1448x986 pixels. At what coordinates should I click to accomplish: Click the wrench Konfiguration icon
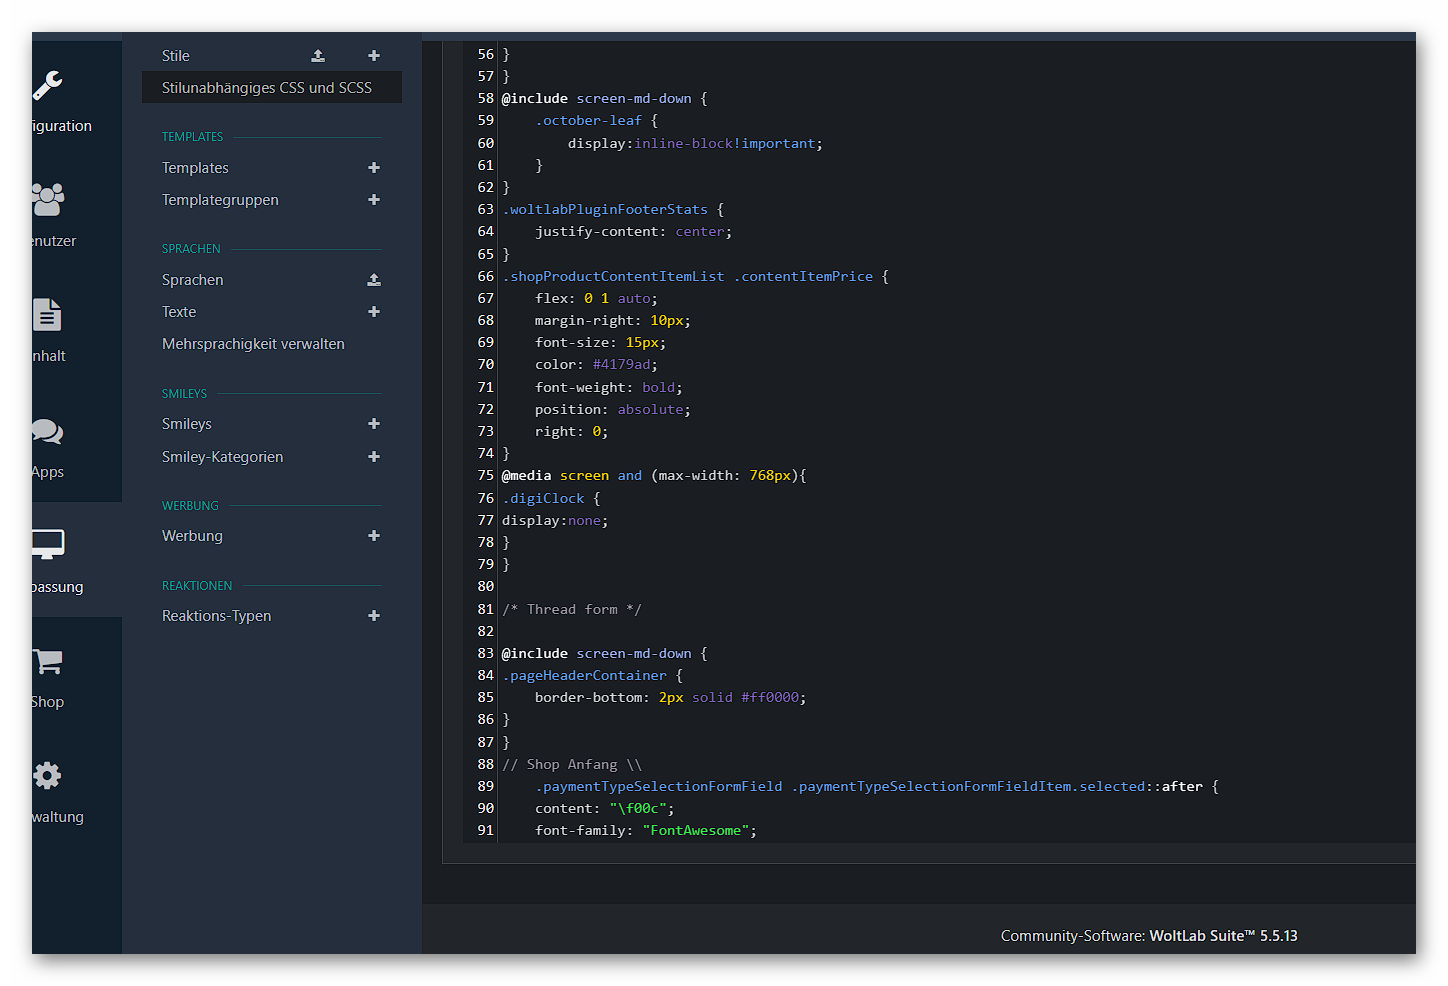pyautogui.click(x=48, y=86)
